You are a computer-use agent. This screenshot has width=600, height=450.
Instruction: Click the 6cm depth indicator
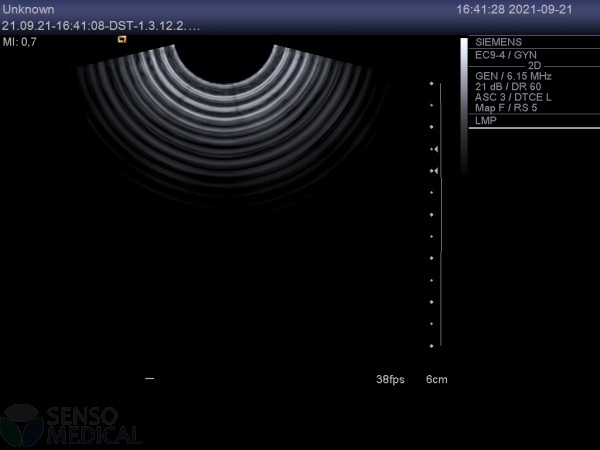(437, 380)
